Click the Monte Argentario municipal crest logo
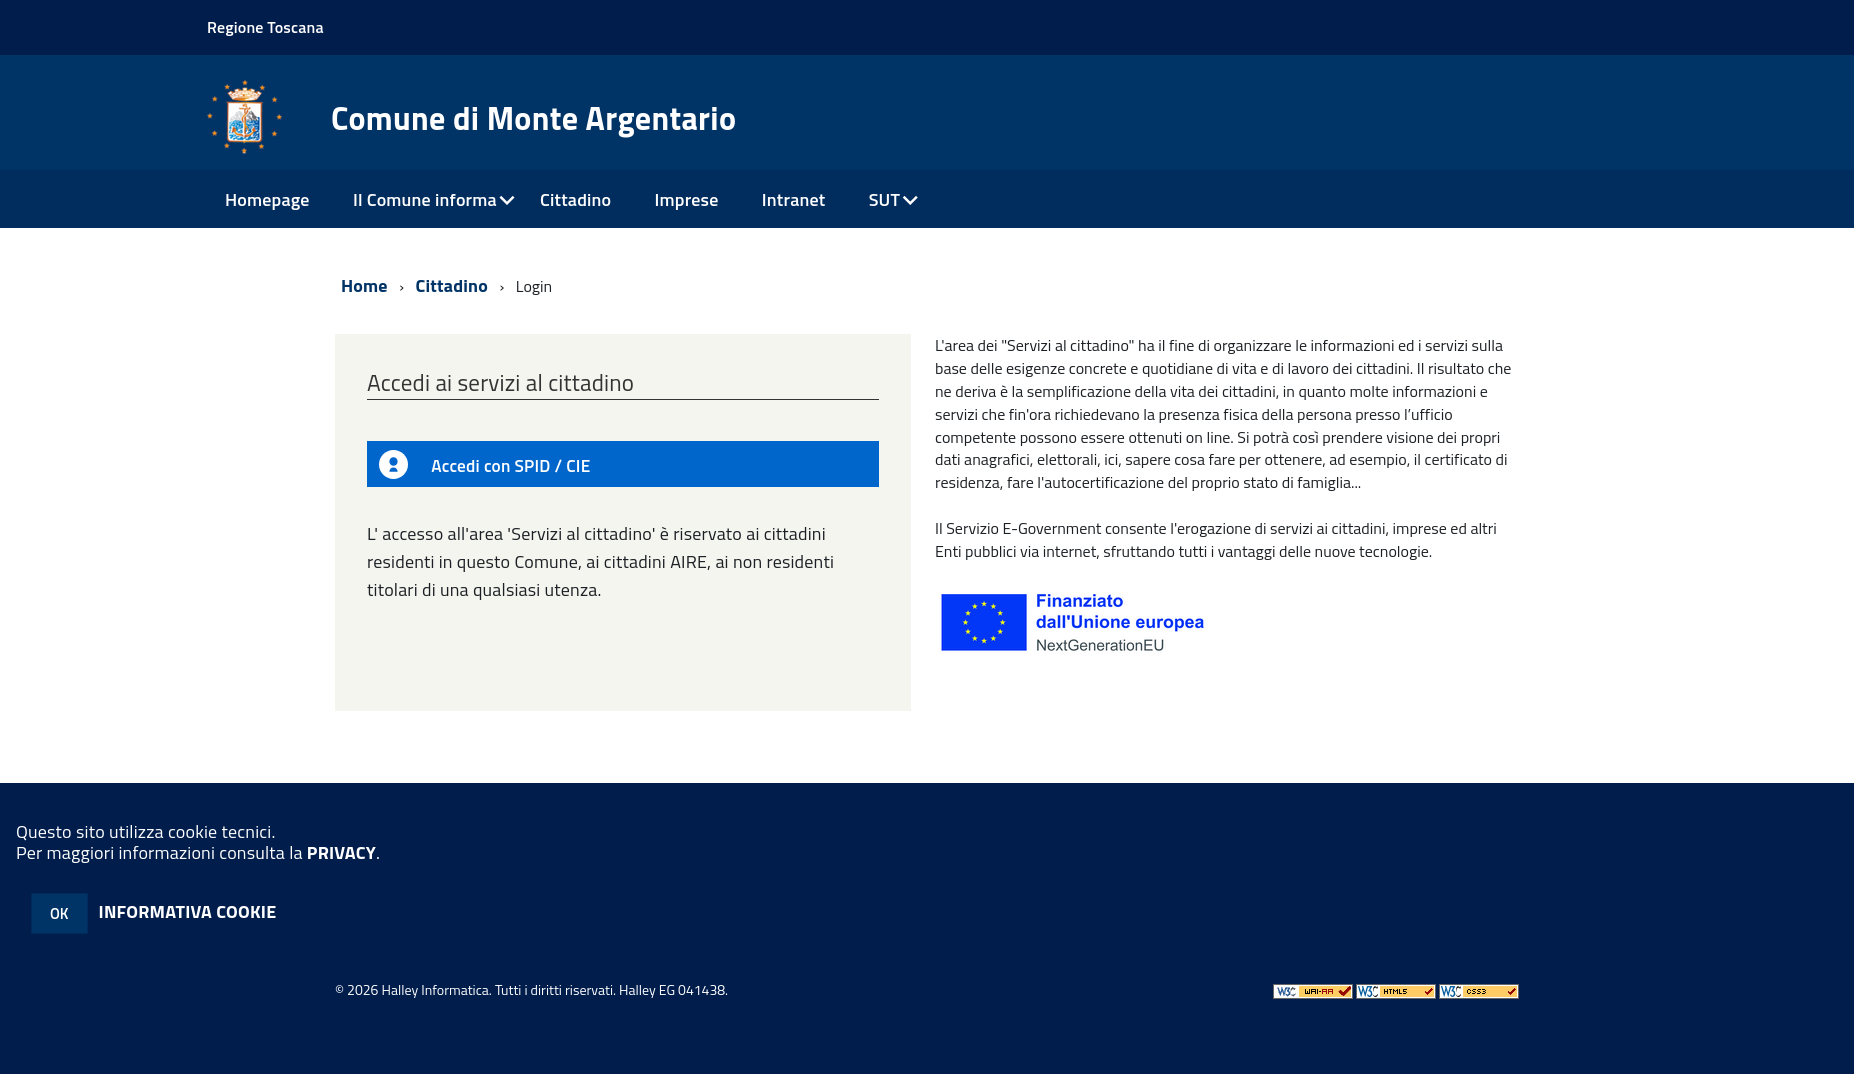The image size is (1854, 1074). point(244,117)
